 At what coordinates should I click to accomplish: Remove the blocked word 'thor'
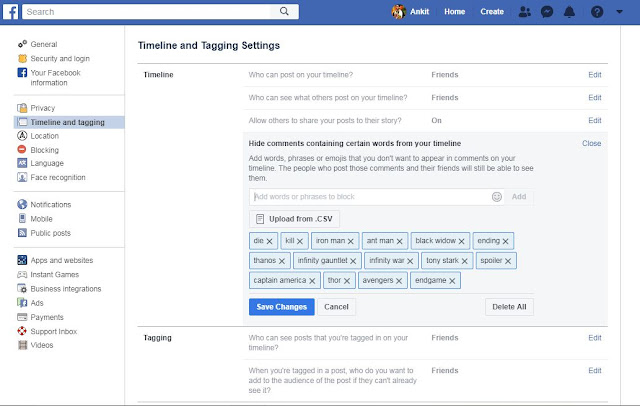click(347, 281)
